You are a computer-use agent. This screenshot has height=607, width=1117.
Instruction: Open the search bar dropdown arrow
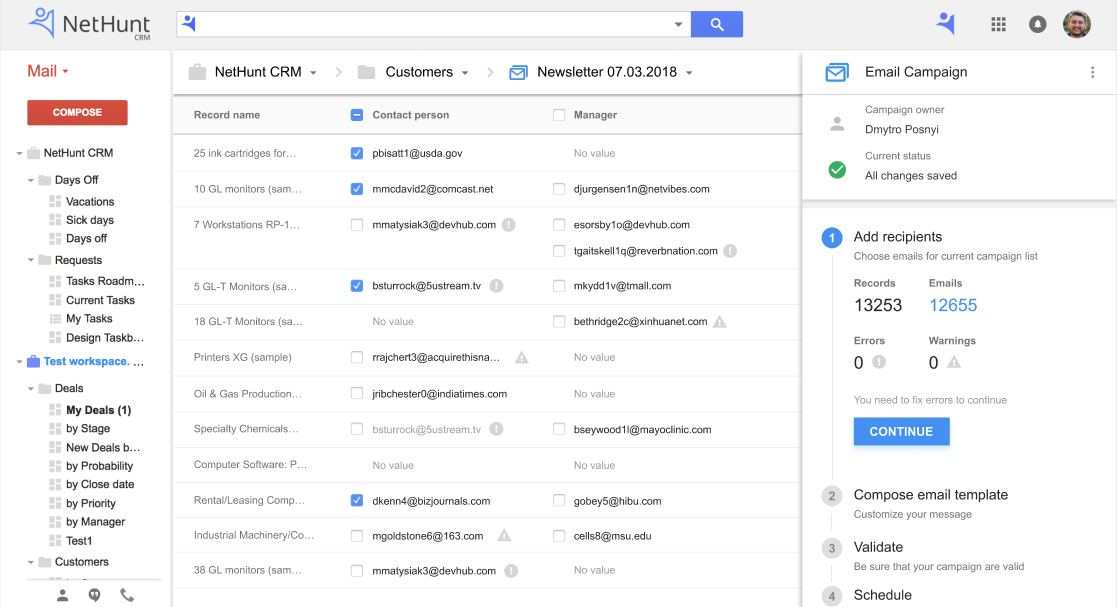click(678, 24)
